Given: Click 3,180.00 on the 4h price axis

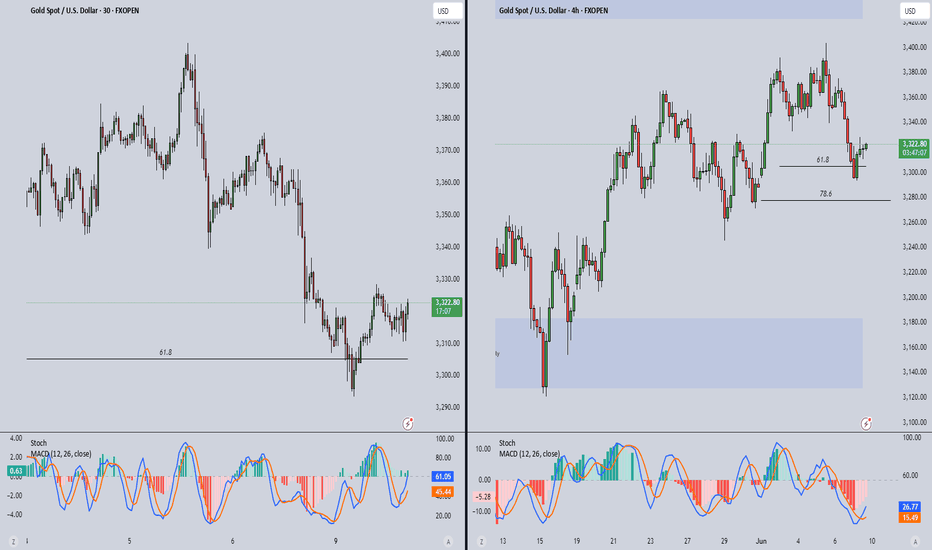Looking at the screenshot, I should coord(914,322).
